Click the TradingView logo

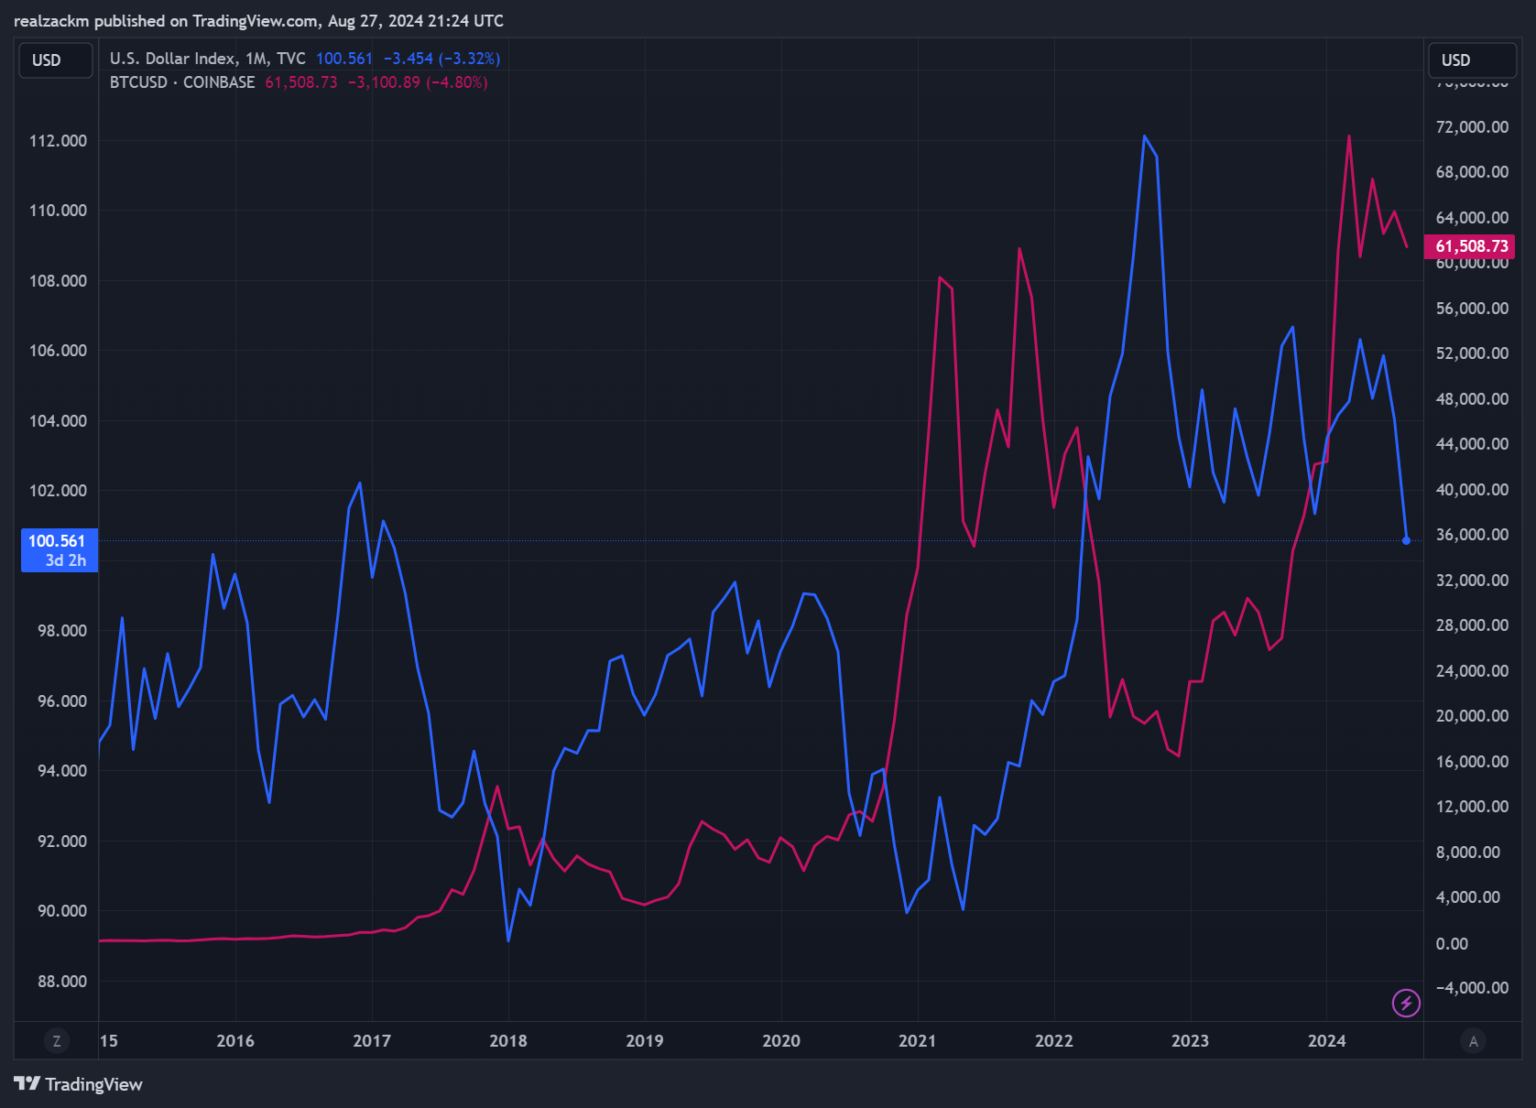tap(78, 1084)
